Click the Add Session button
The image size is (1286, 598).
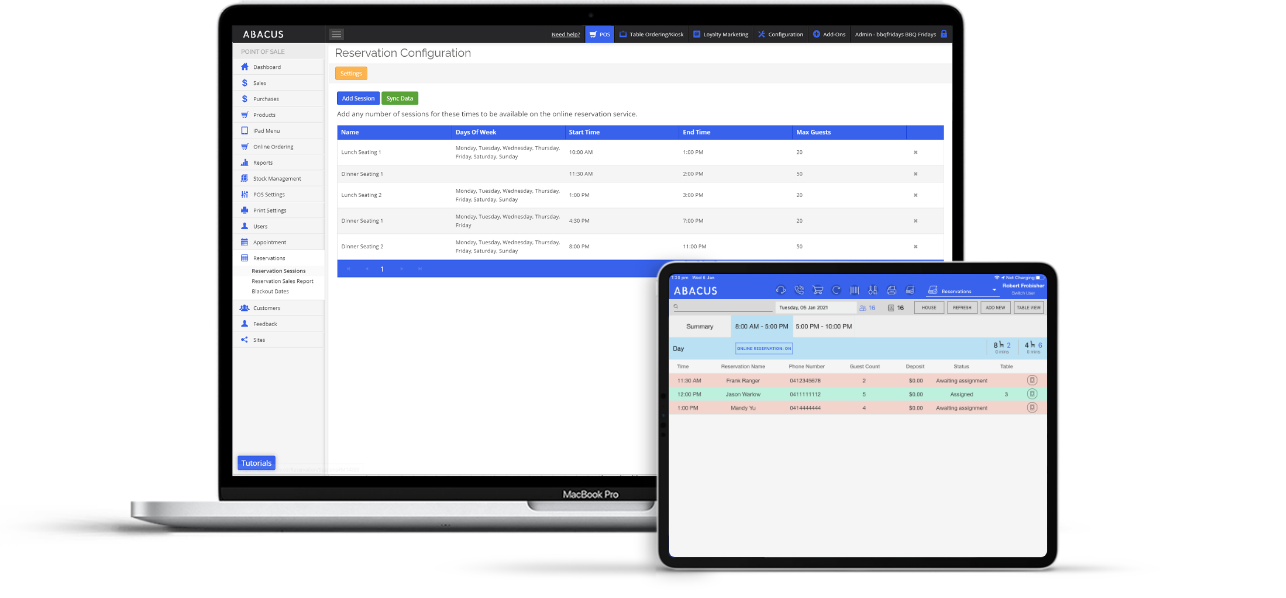(358, 98)
